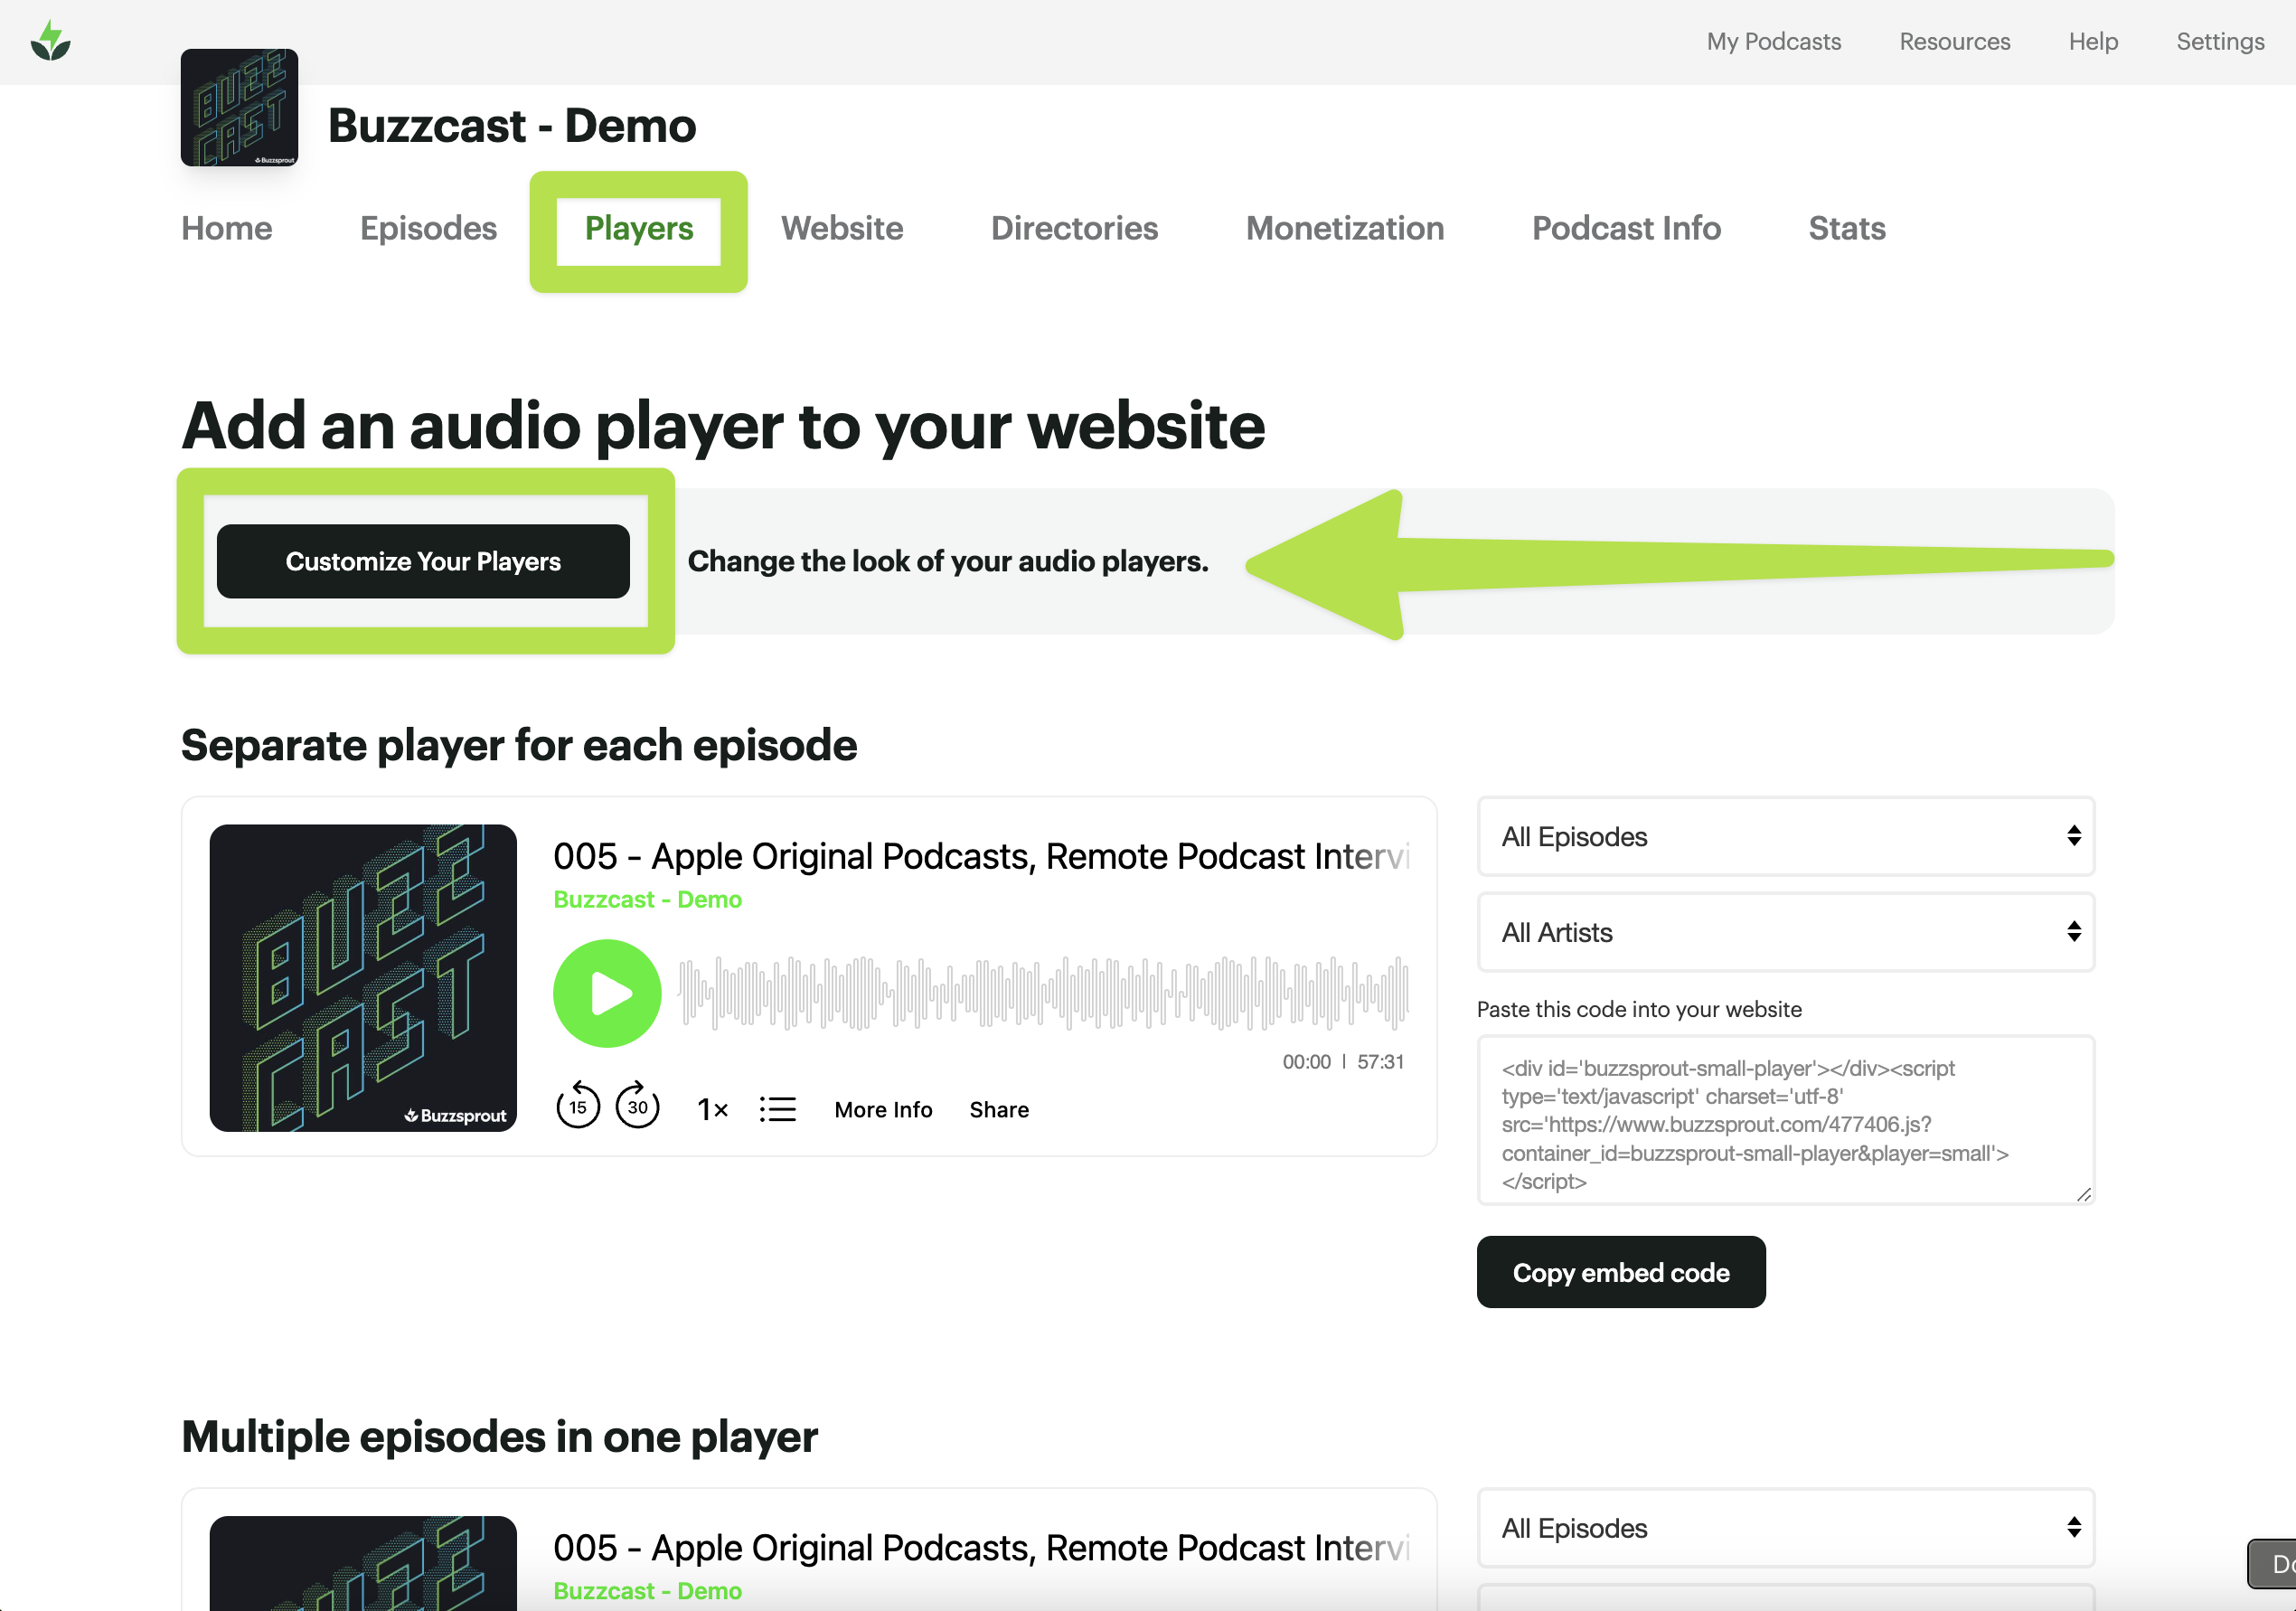Open More Info in the player
Screen dimensions: 2296x1611
(883, 1109)
